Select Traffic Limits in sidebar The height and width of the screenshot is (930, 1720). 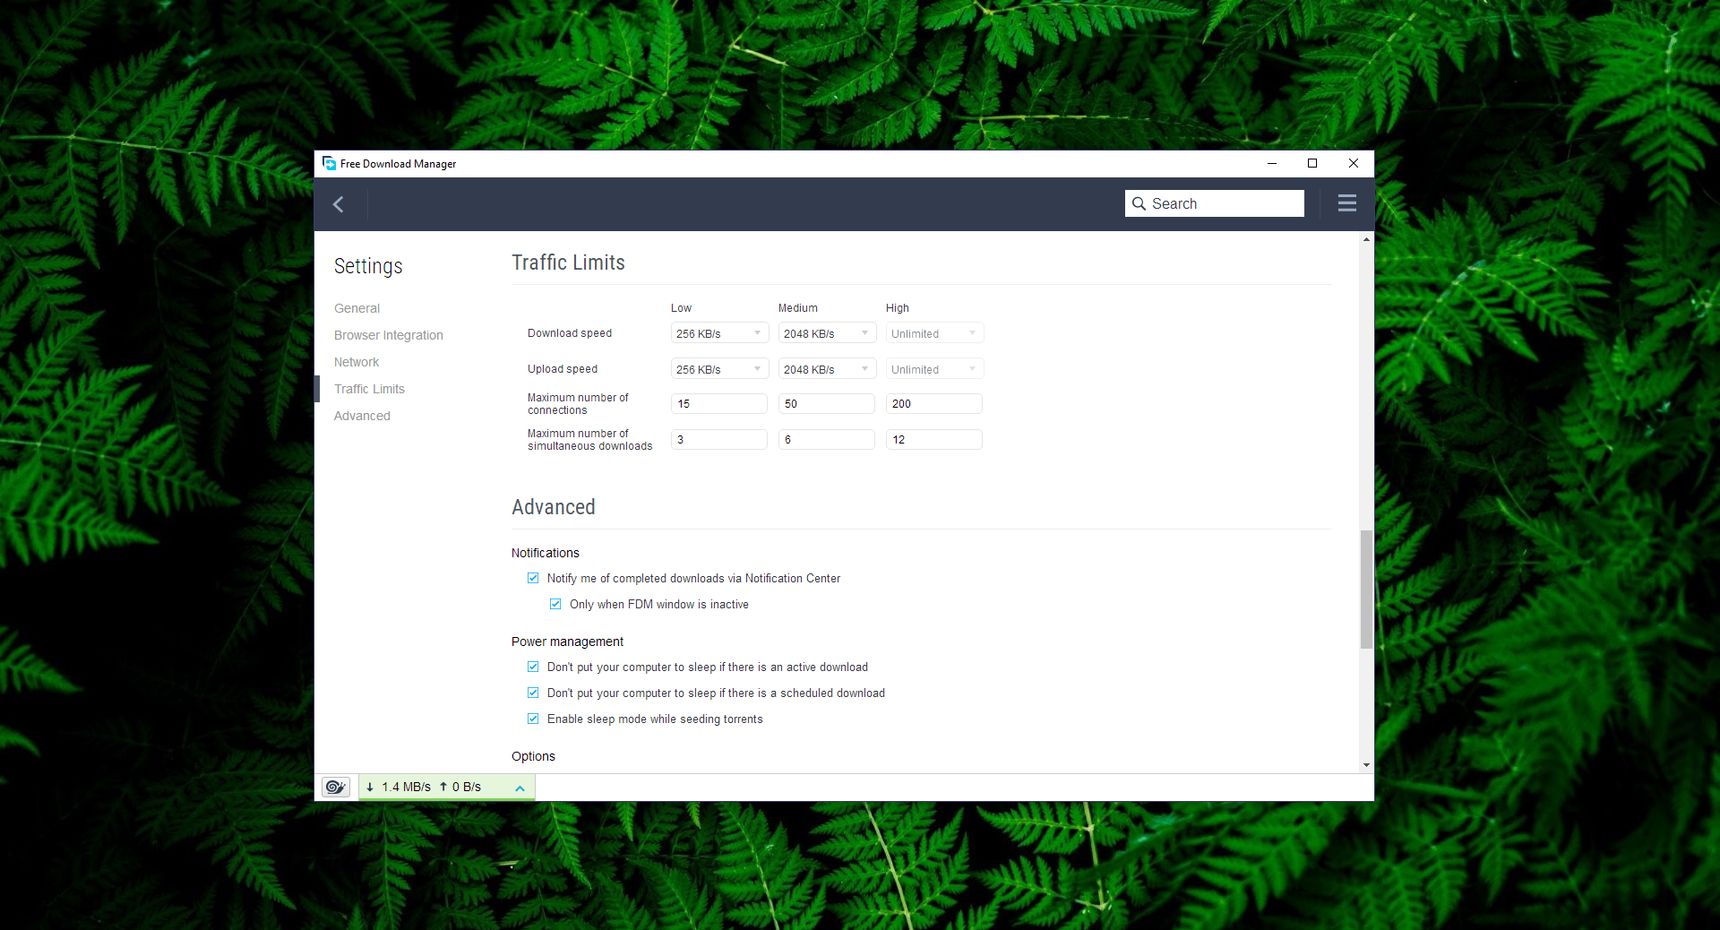coord(369,389)
